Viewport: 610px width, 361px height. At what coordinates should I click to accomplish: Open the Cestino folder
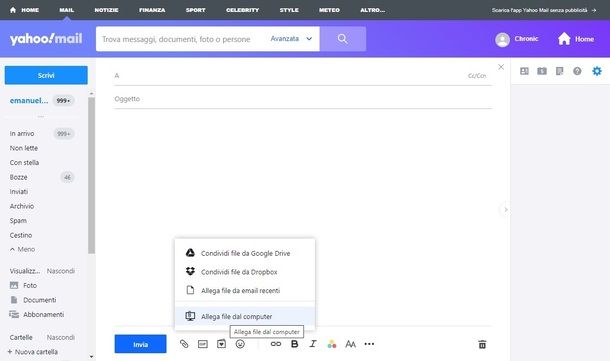tap(21, 235)
